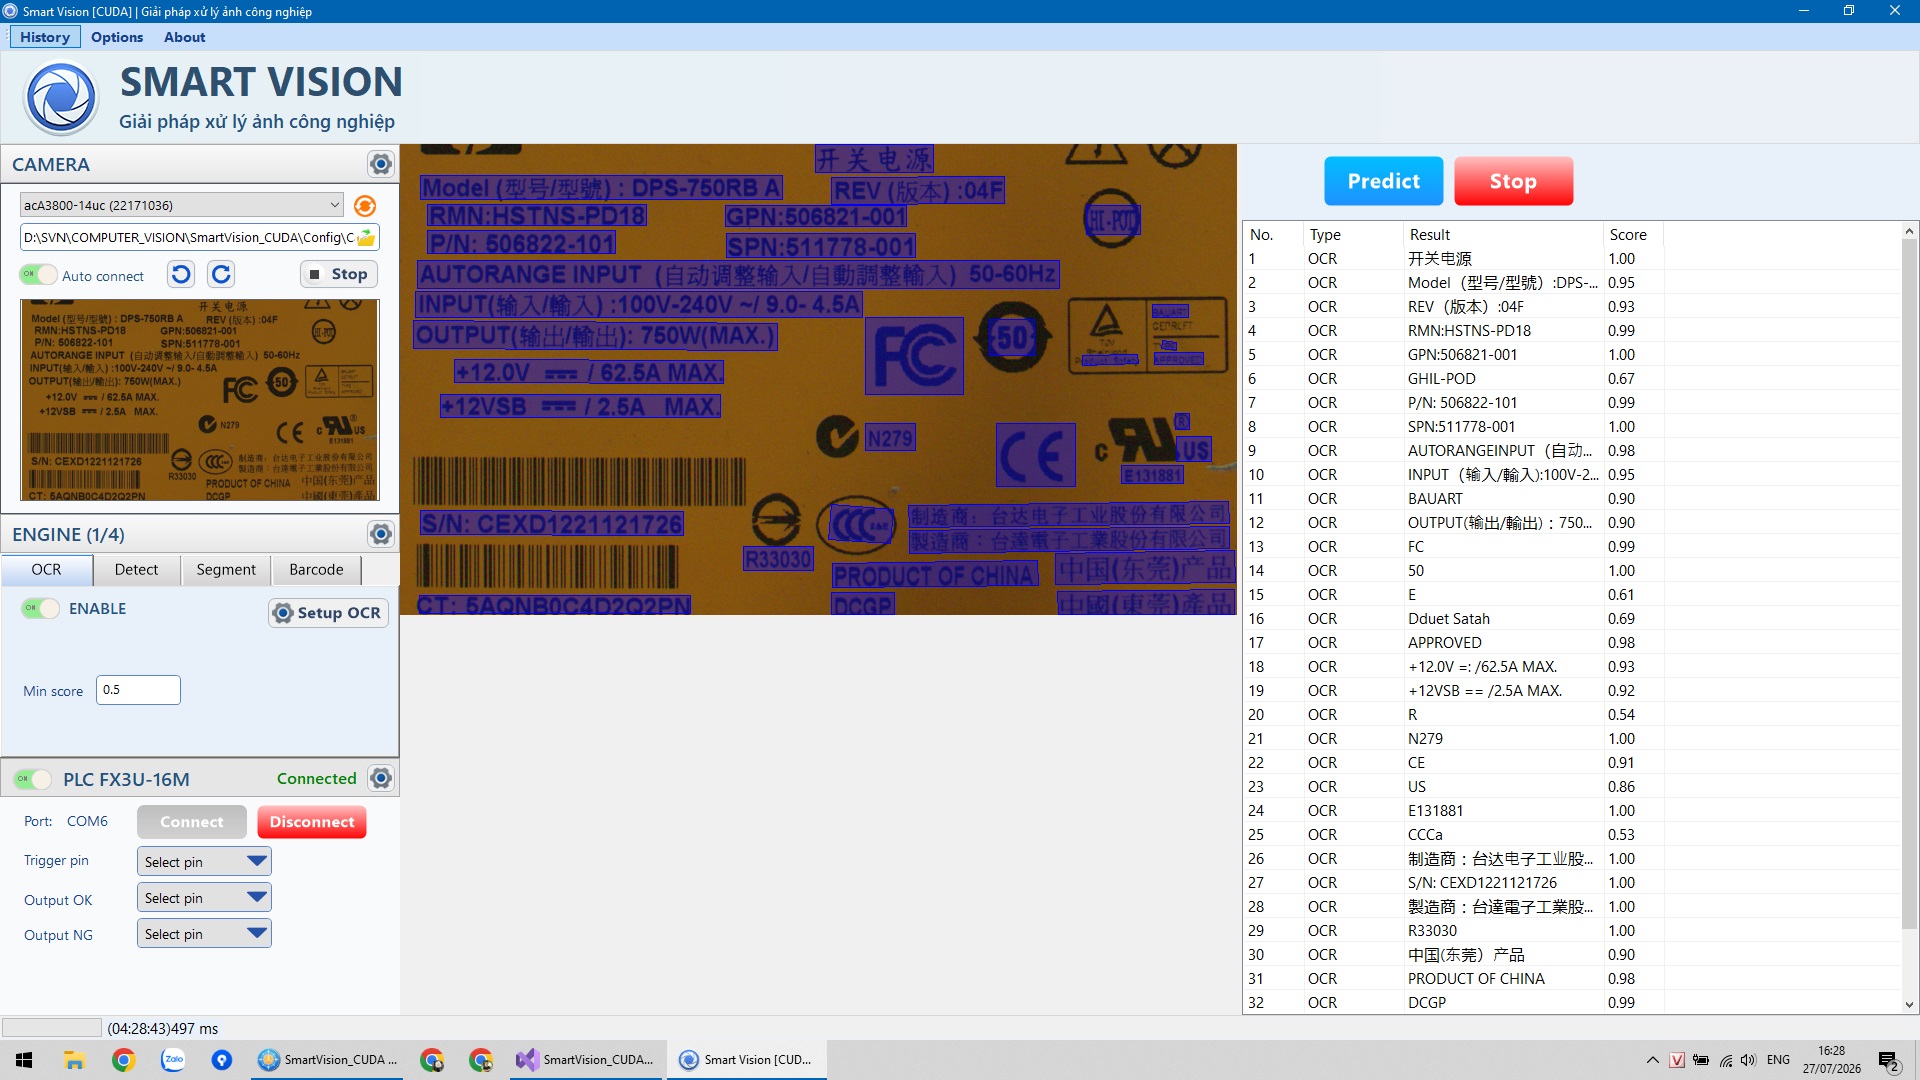Open the blue map pin taskbar app
This screenshot has height=1080, width=1920.
click(222, 1060)
